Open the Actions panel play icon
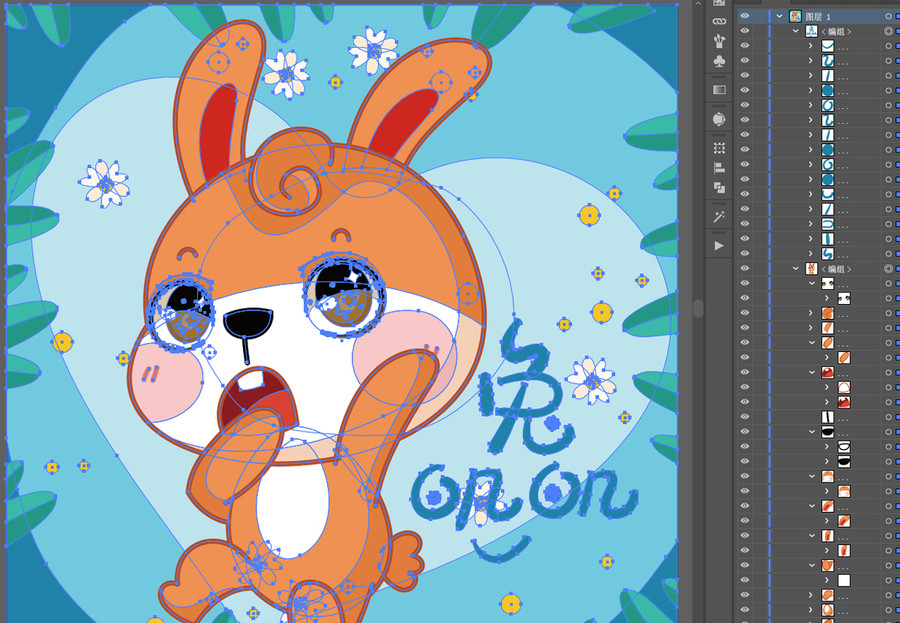The image size is (900, 623). point(719,246)
